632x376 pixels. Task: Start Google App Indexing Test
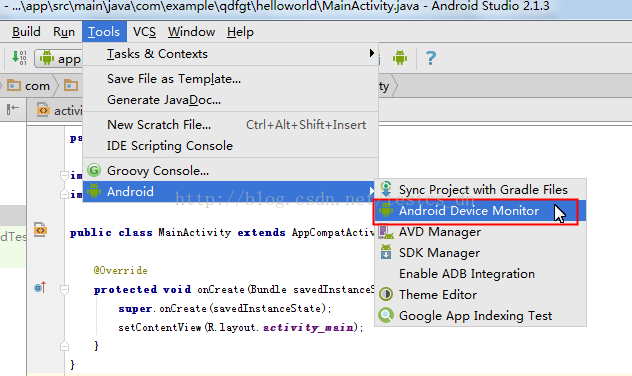[x=480, y=316]
